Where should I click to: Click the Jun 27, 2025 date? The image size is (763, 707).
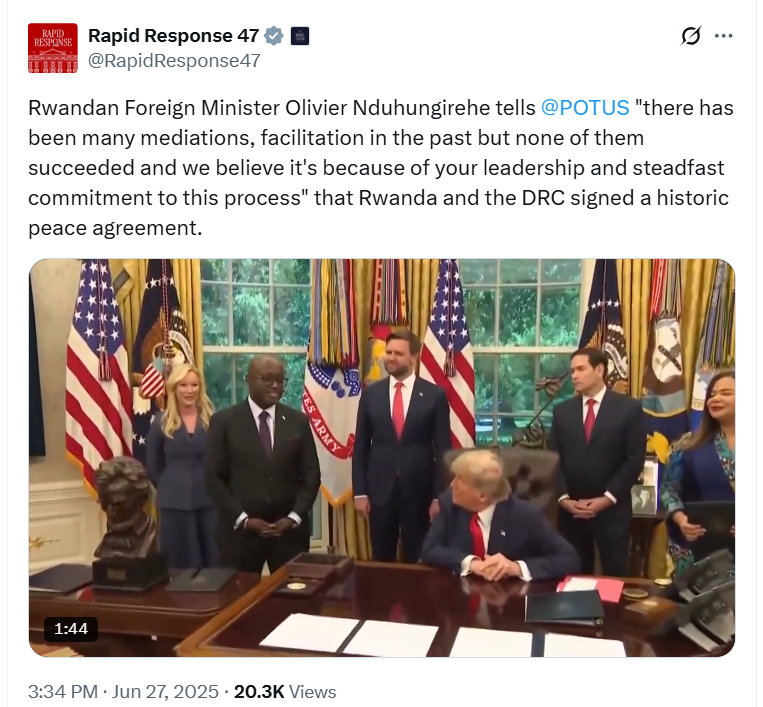point(165,692)
